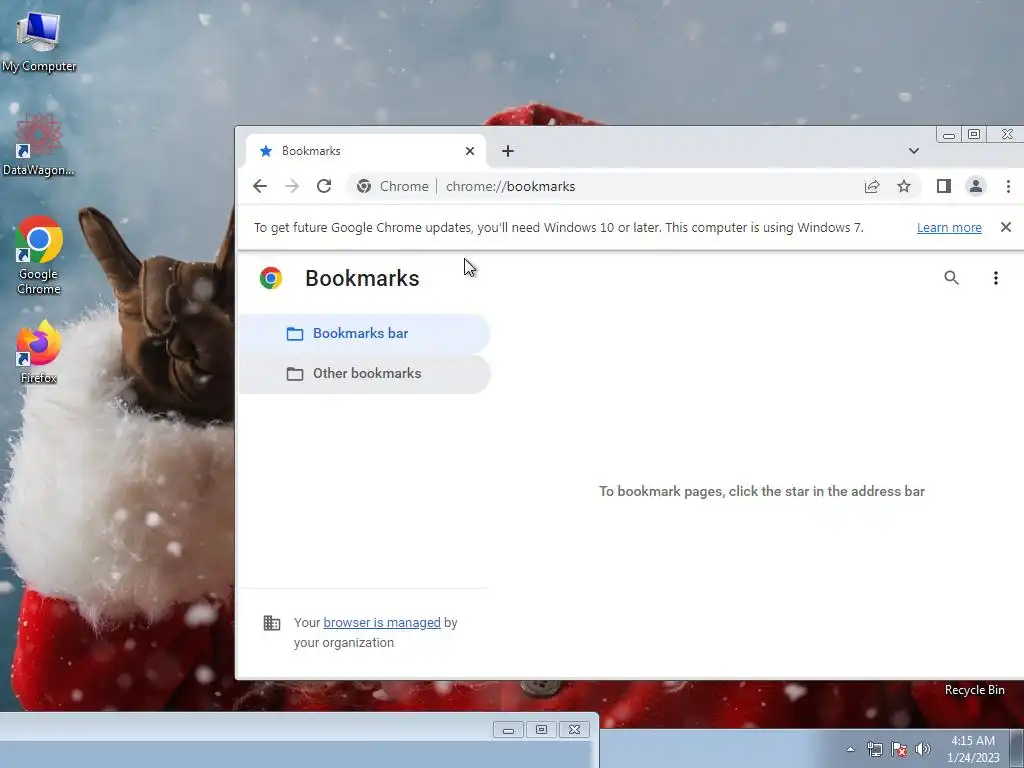The image size is (1024, 768).
Task: Minimize the Chrome window
Action: coord(949,135)
